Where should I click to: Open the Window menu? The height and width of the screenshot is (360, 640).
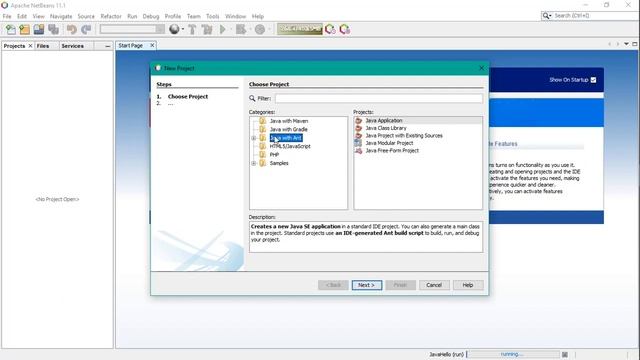[236, 16]
